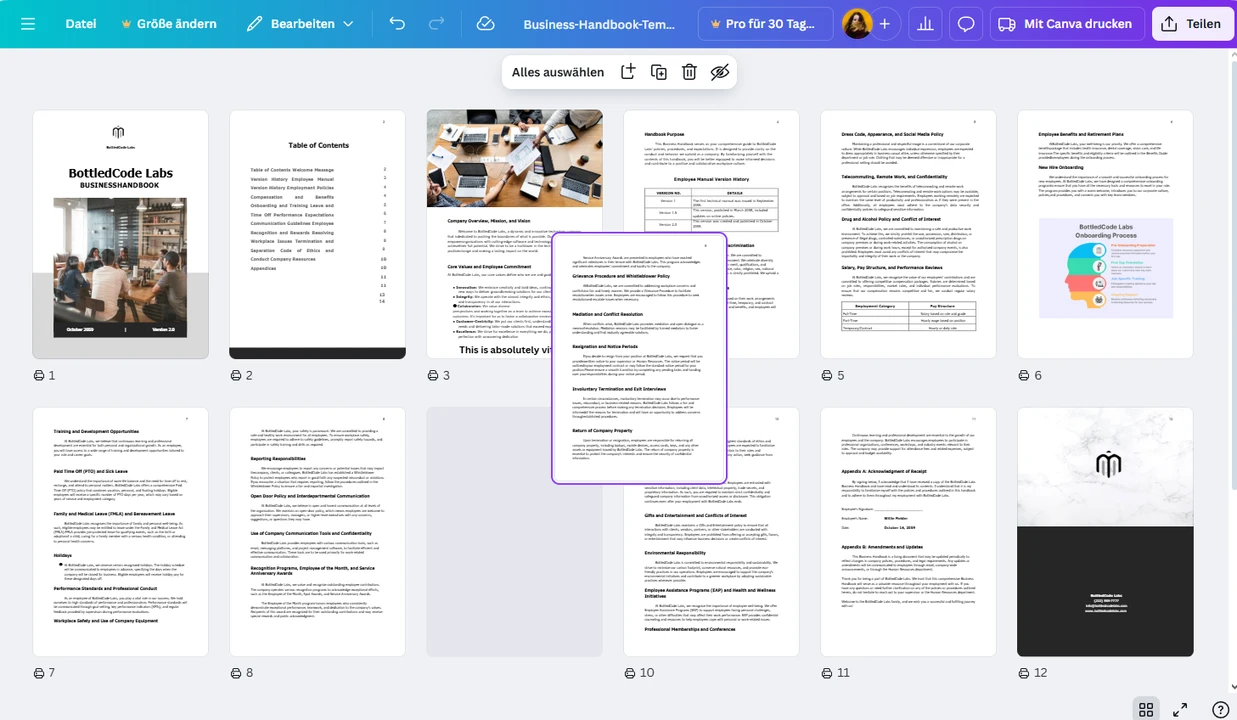The height and width of the screenshot is (720, 1237).
Task: Click Mit Canva drucken button
Action: (x=1065, y=24)
